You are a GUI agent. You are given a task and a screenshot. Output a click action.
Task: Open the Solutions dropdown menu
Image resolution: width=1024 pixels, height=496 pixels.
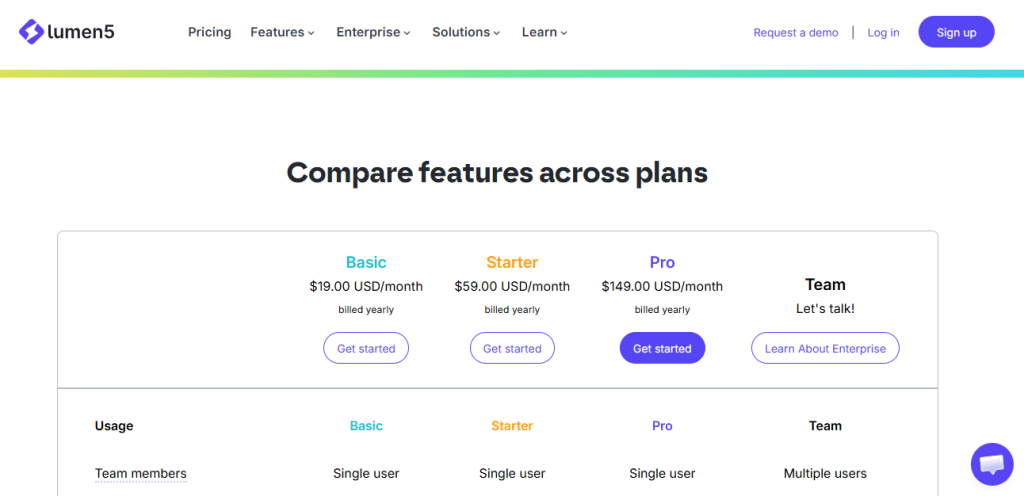point(466,32)
